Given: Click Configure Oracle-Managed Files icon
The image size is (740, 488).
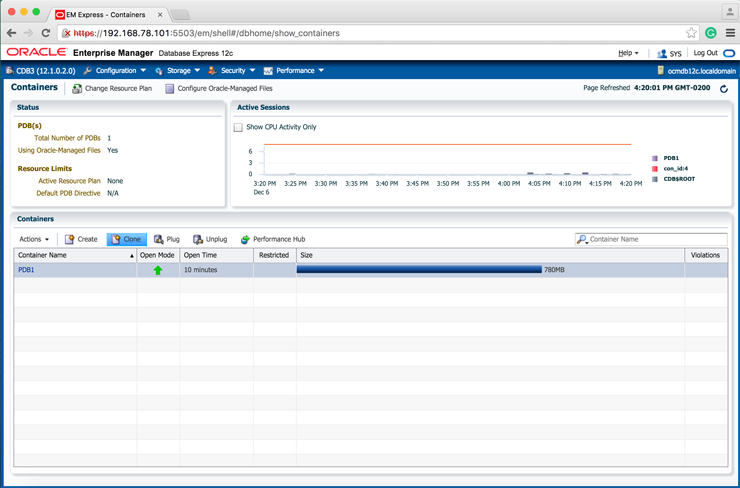Looking at the screenshot, I should click(x=169, y=88).
